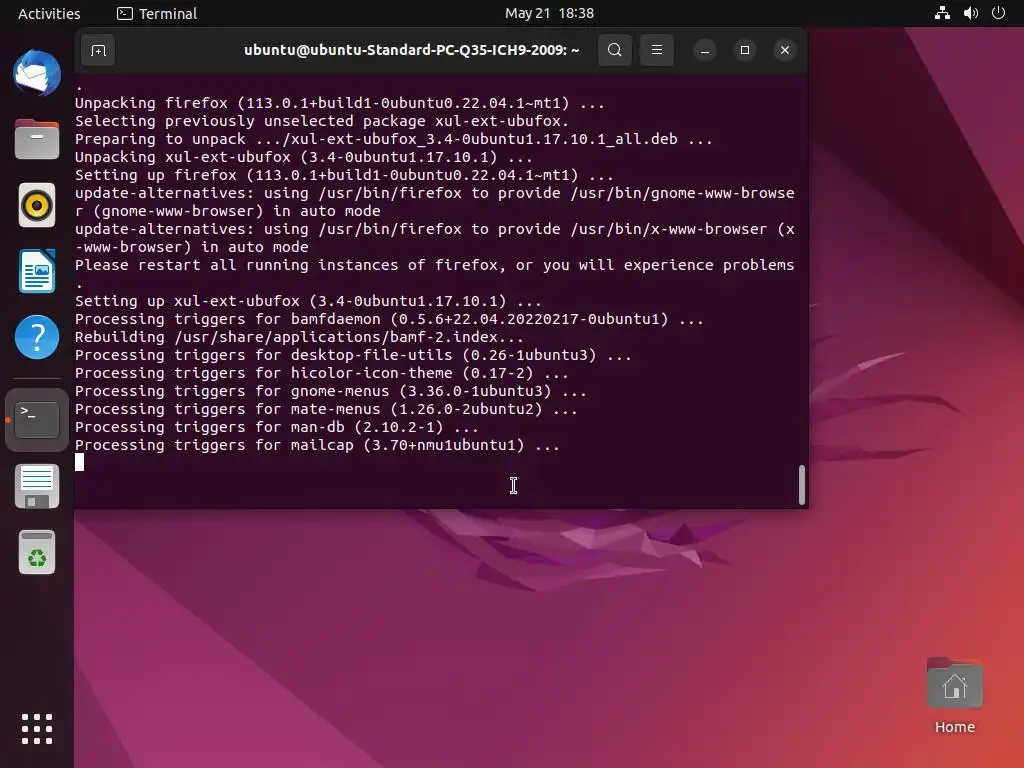Click the "Setting up firefox" line
Screen dimensions: 1024x768
click(x=344, y=175)
